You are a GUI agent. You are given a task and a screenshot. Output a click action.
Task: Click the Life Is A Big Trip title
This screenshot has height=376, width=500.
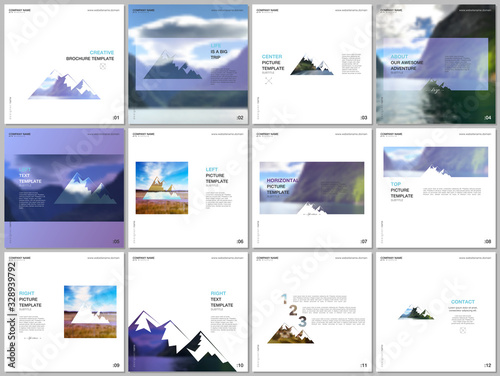tap(219, 51)
